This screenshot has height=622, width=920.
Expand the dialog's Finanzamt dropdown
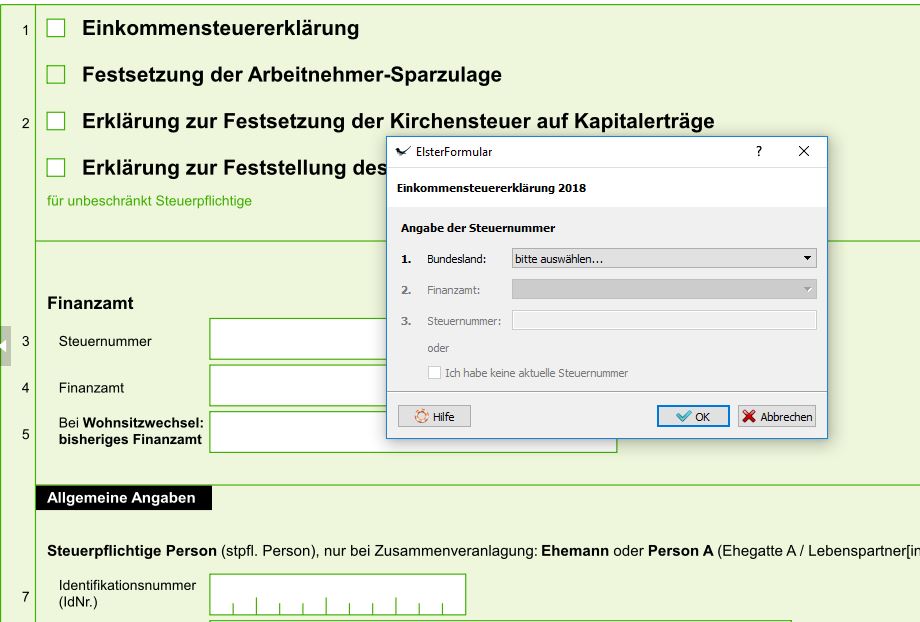click(664, 289)
